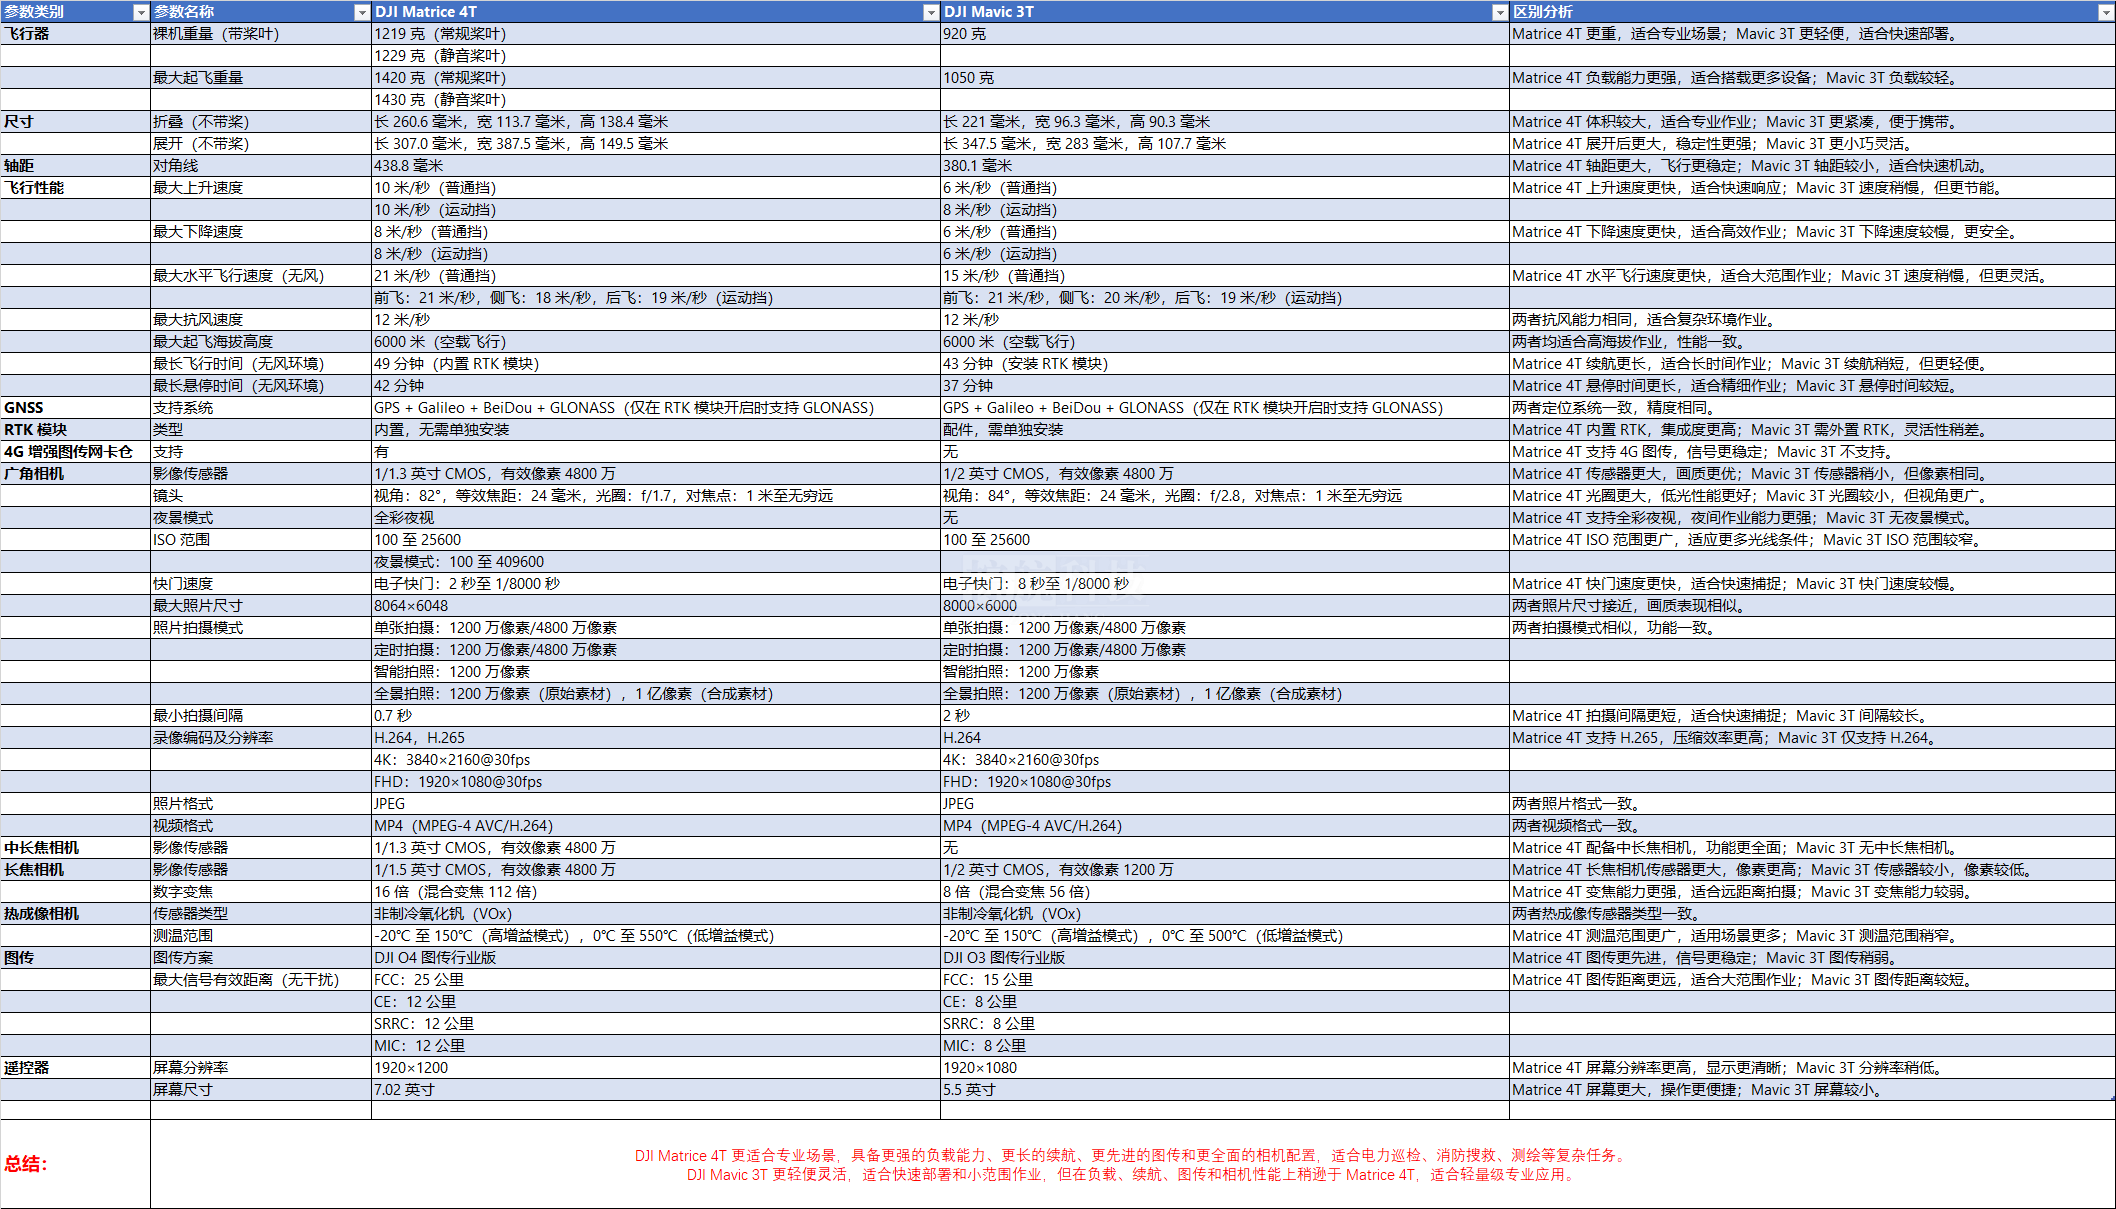
Task: Select the 录像编码及分辨率 parameter cell
Action: [x=260, y=738]
